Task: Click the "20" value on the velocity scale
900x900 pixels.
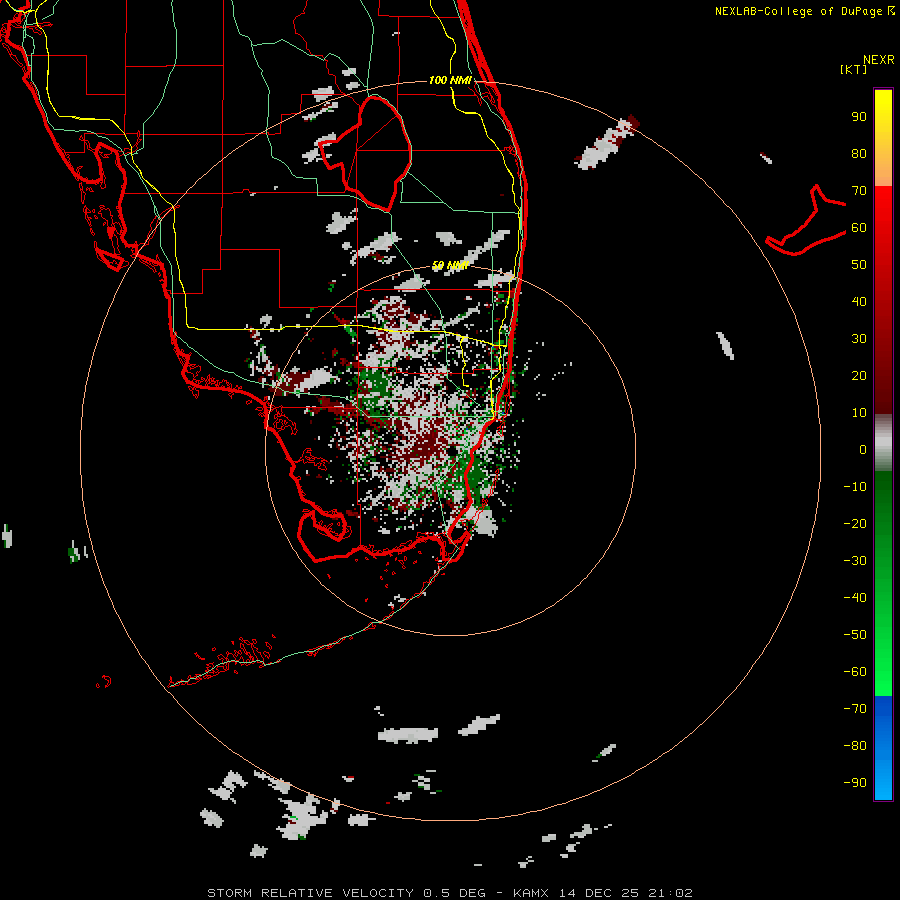Action: tap(859, 376)
